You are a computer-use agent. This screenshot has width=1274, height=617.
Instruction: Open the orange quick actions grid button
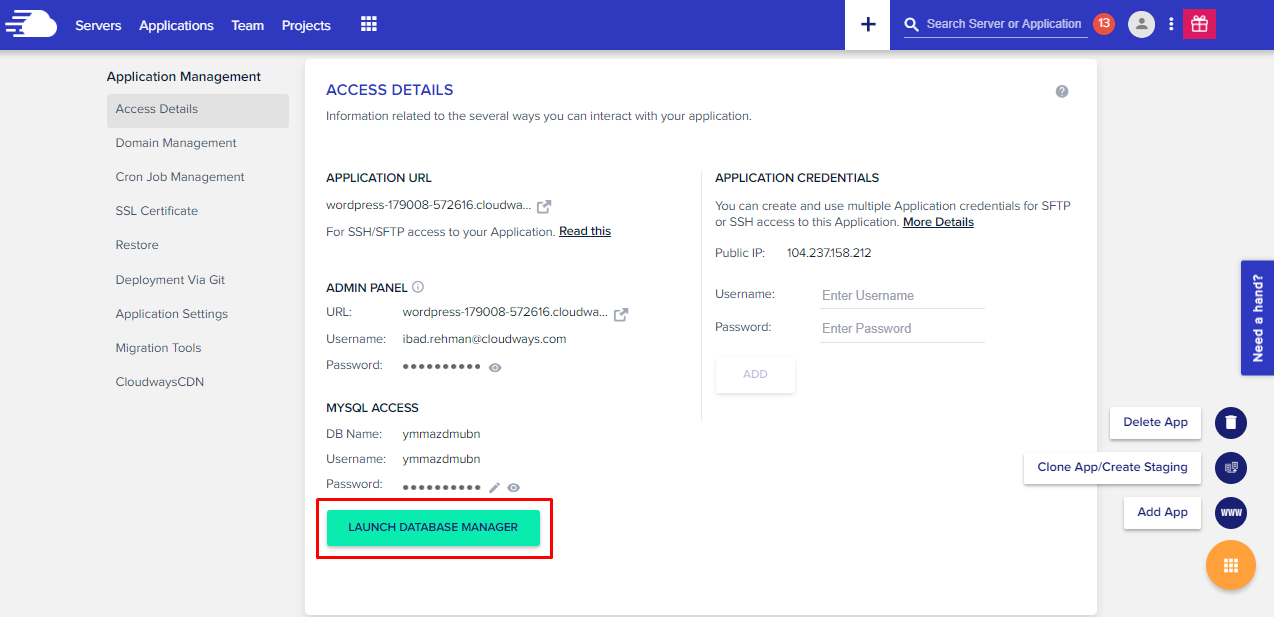[x=1230, y=565]
